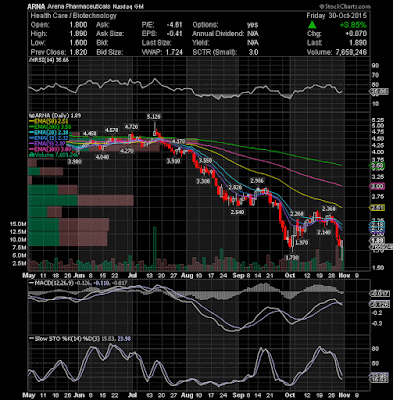This screenshot has height=400, width=393.
Task: Click the Prev Close 1.820 value
Action: pyautogui.click(x=78, y=52)
